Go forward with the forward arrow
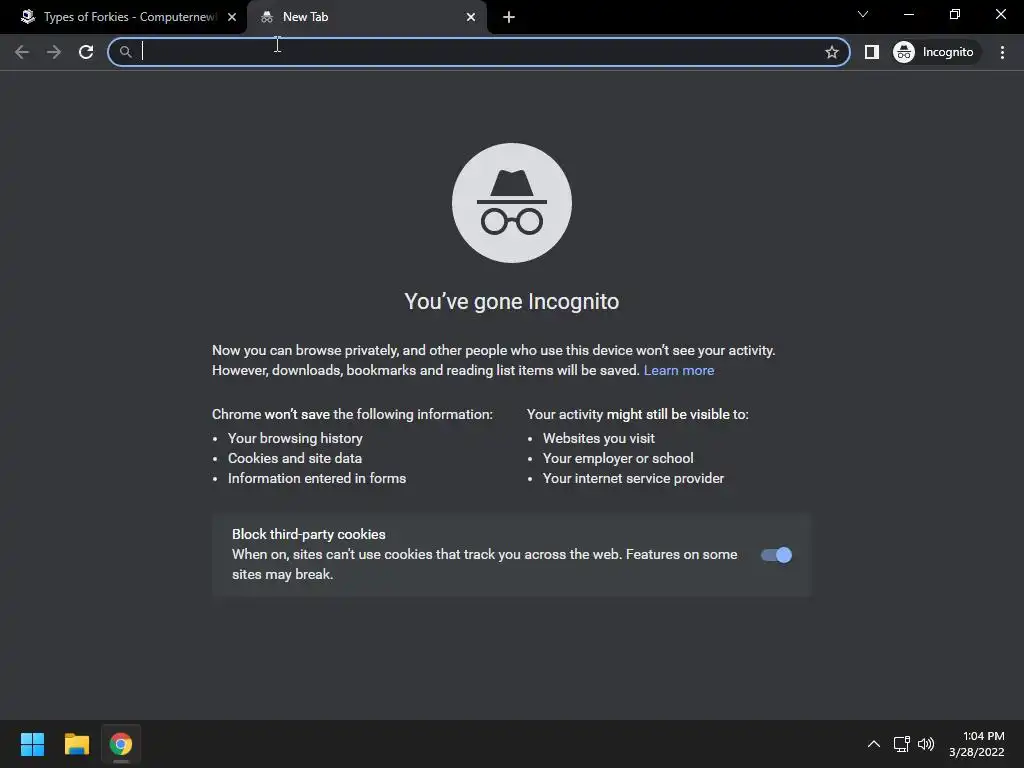The image size is (1024, 768). (x=54, y=52)
